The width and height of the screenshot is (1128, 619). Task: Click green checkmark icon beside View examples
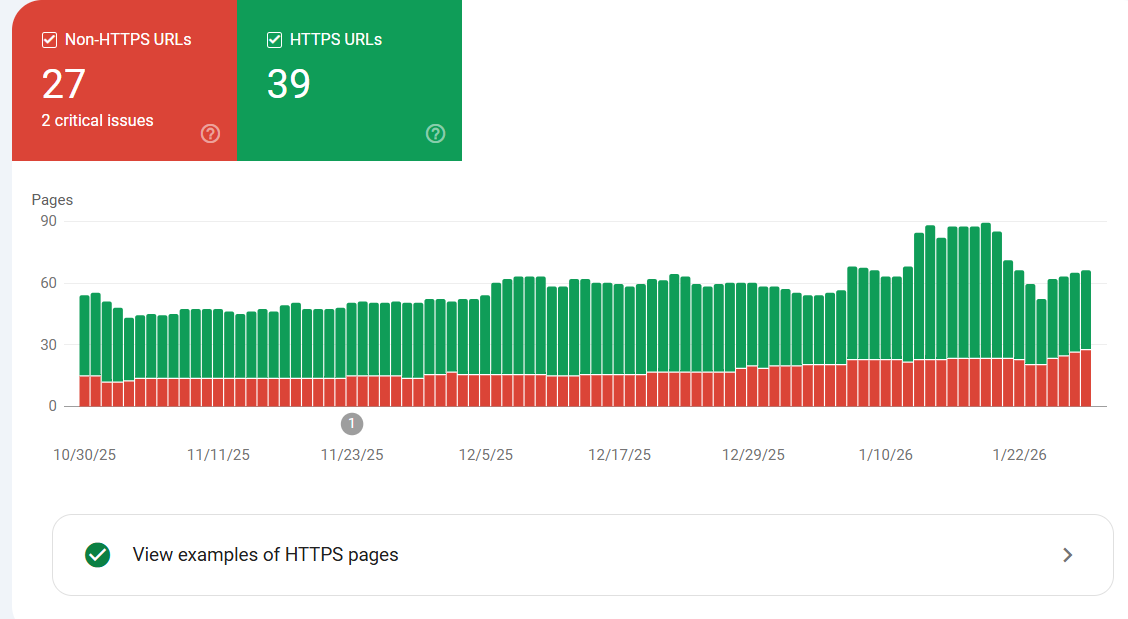pos(98,555)
